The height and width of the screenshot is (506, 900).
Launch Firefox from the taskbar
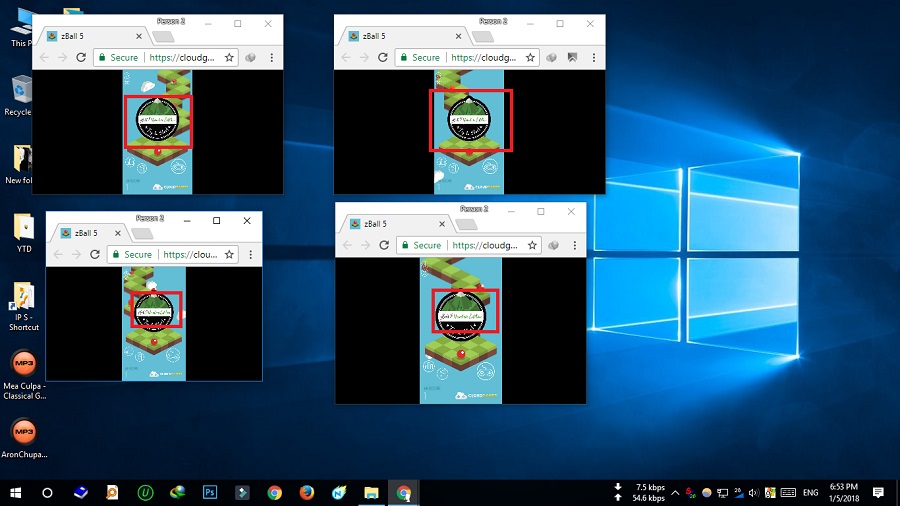point(307,493)
